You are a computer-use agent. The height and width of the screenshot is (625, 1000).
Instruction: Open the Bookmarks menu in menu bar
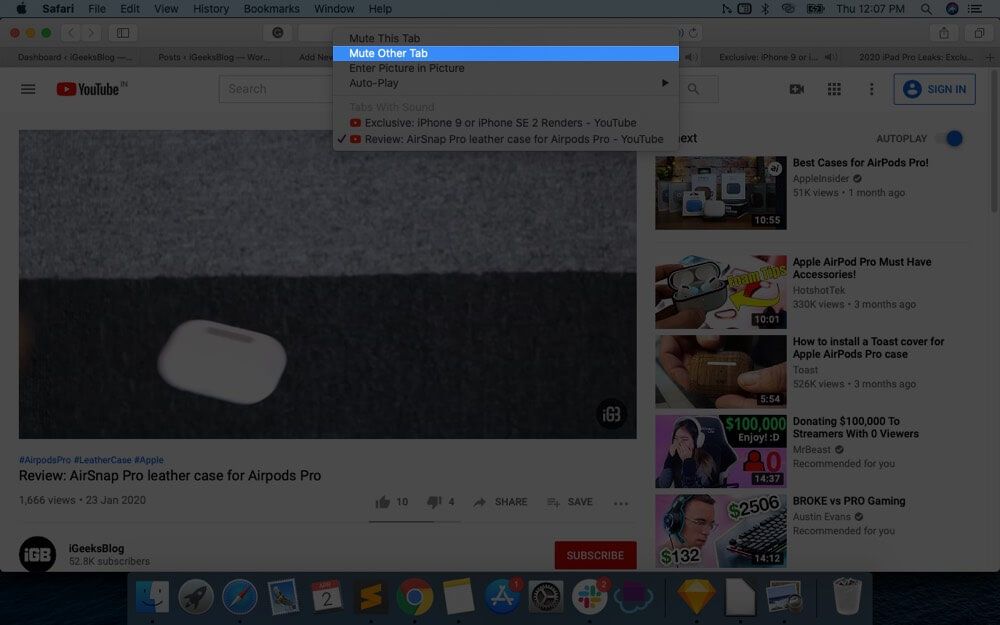(271, 9)
